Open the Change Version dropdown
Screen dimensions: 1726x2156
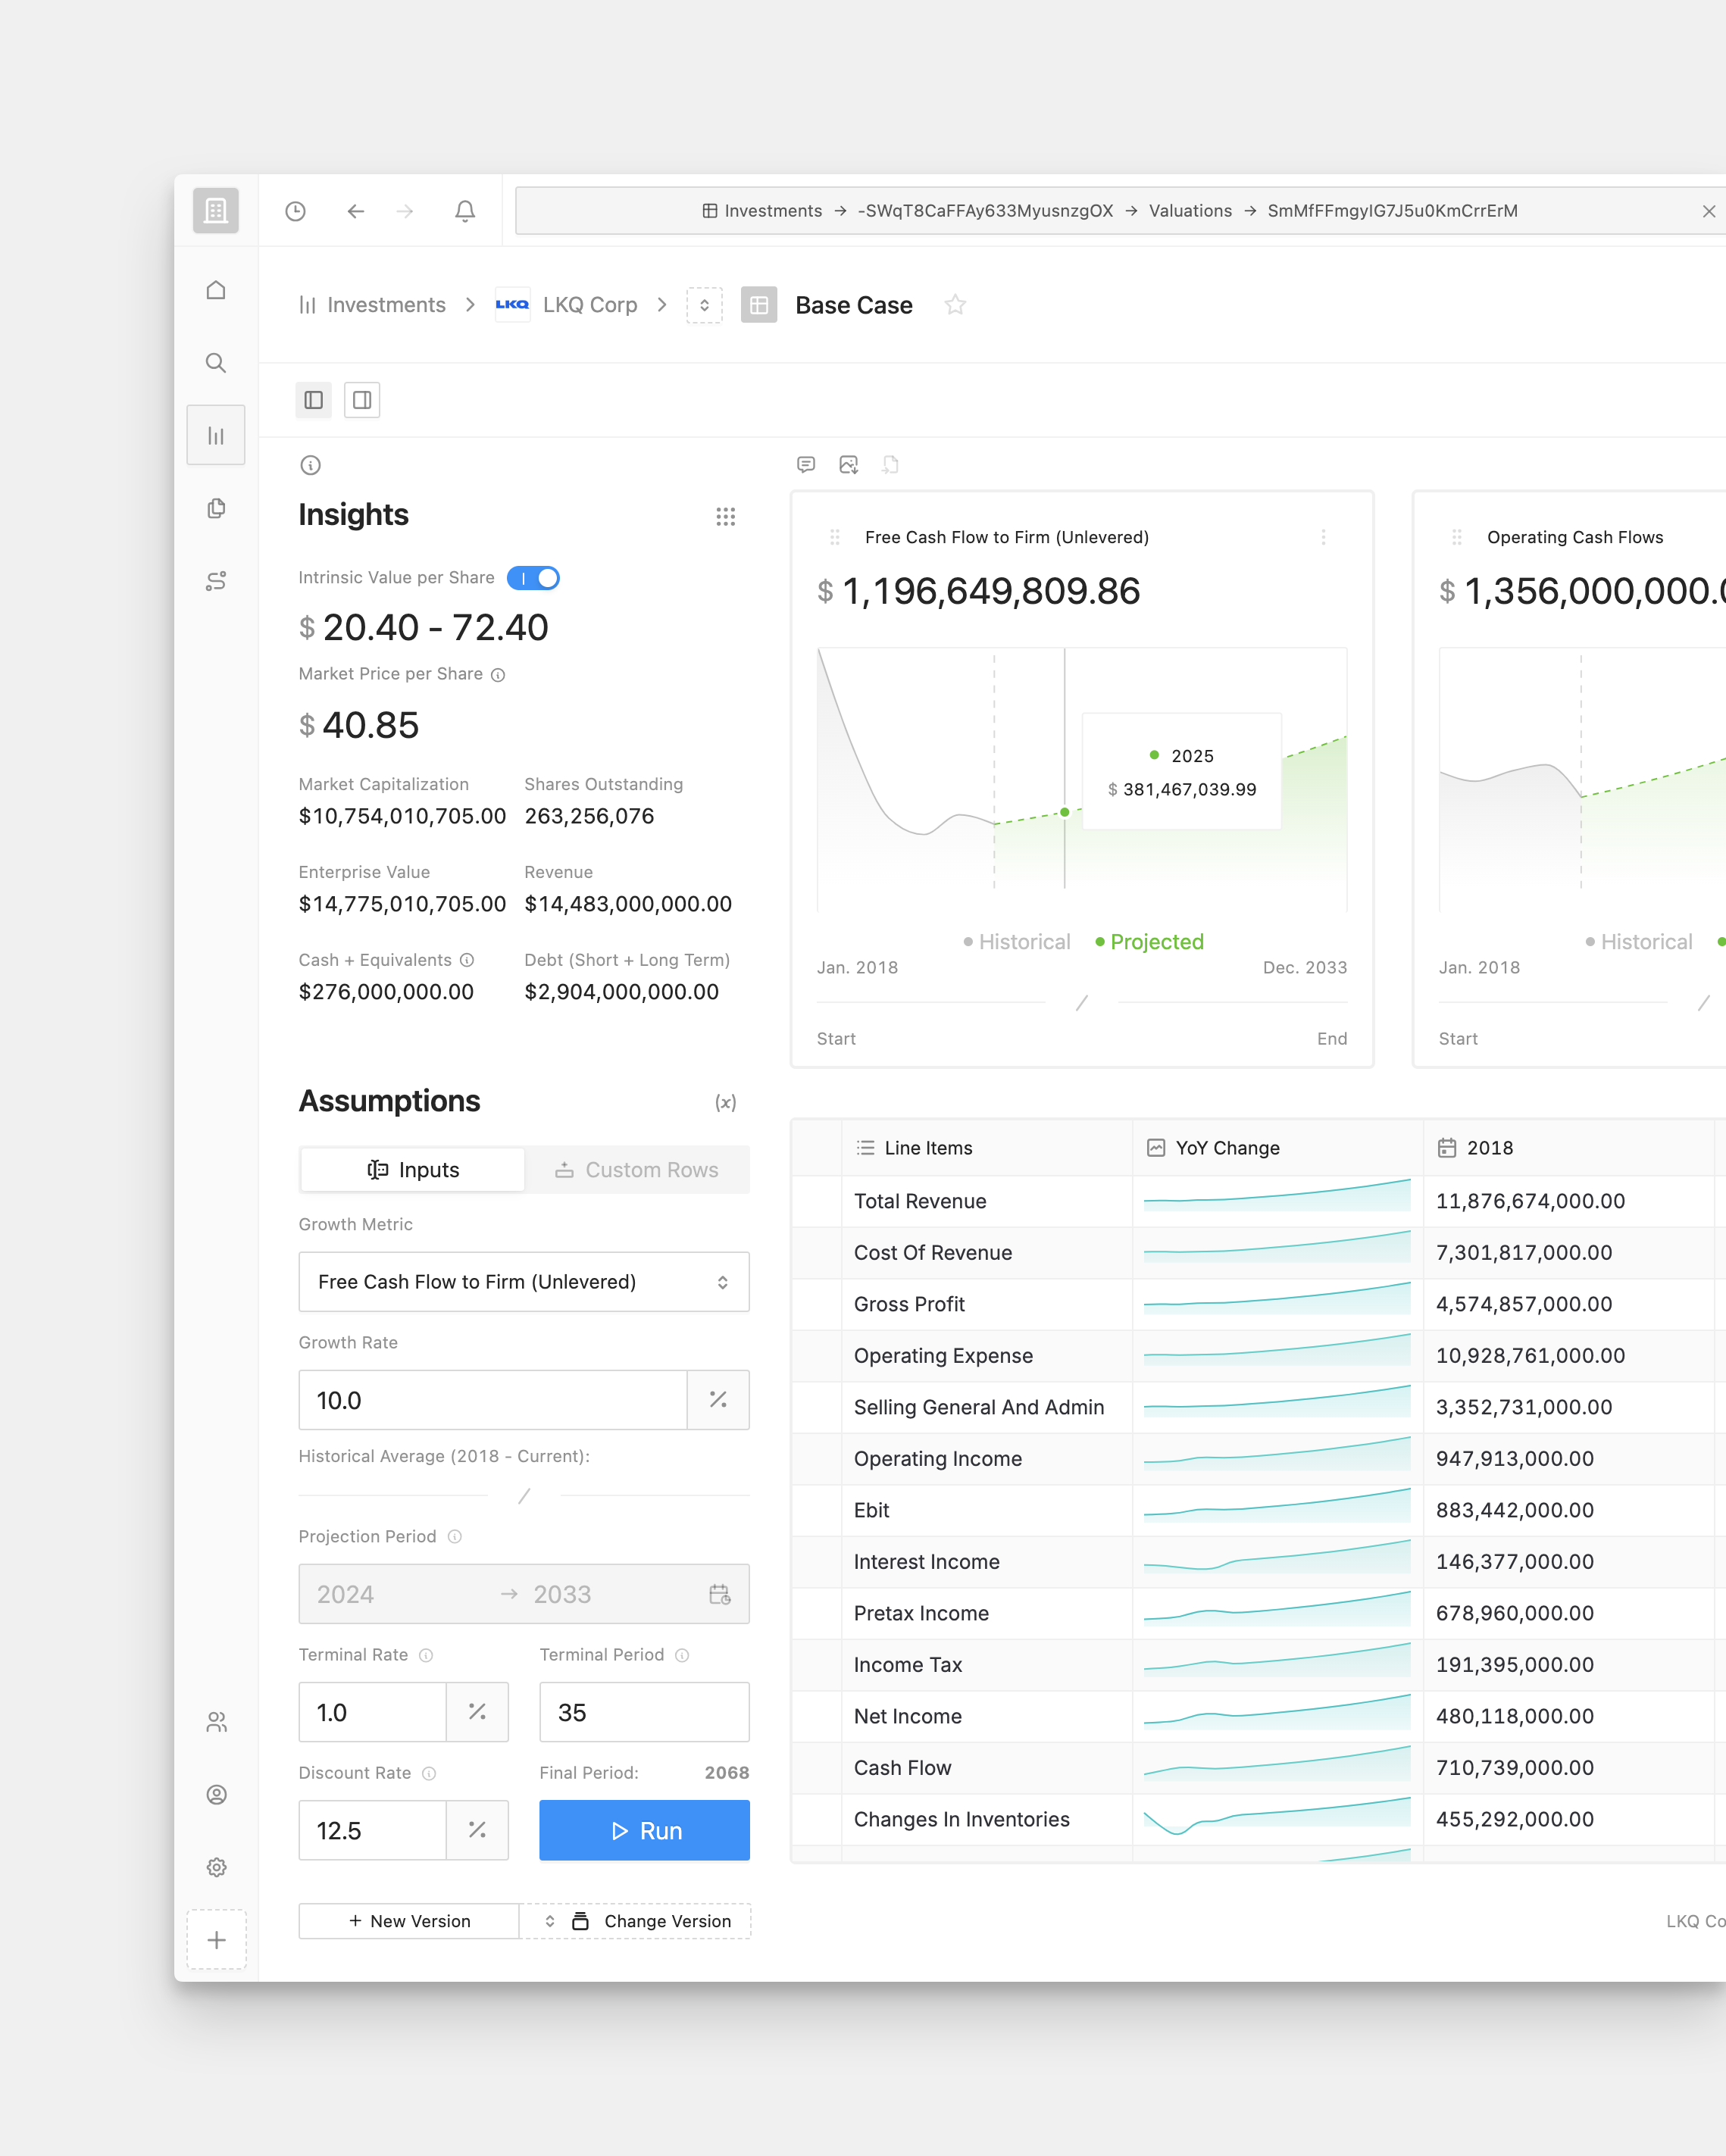click(x=636, y=1921)
